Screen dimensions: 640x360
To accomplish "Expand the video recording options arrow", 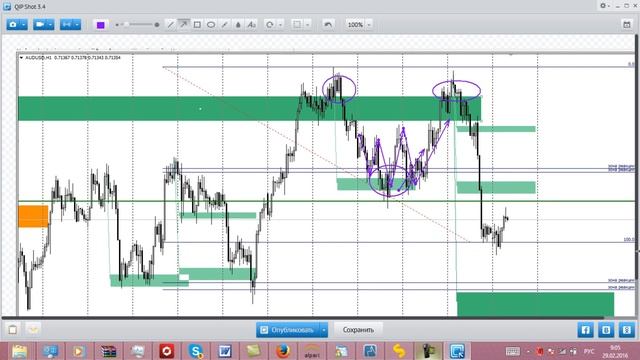I will coord(51,25).
